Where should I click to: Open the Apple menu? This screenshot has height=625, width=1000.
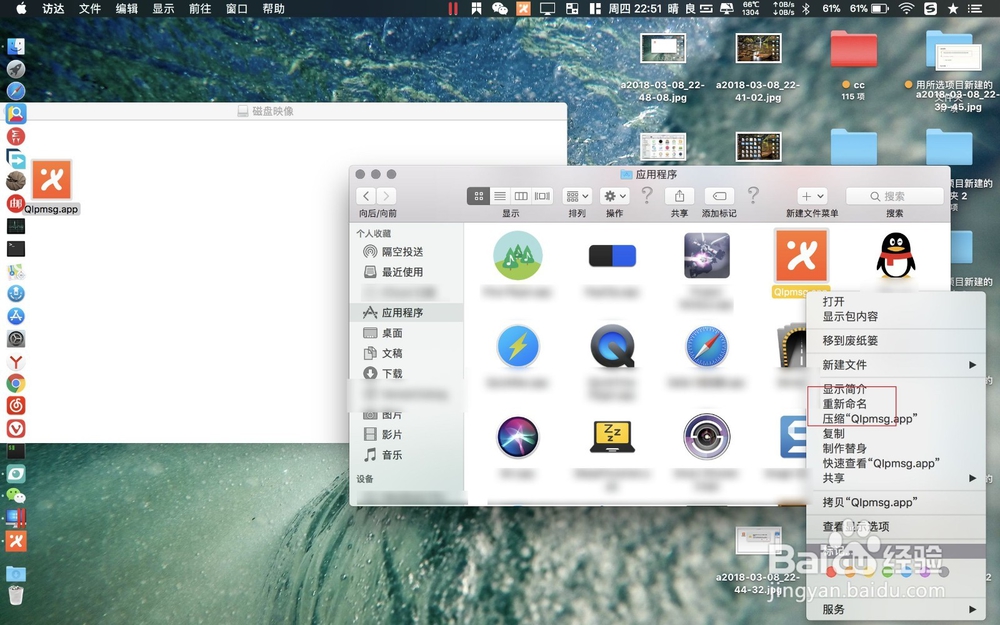click(x=21, y=8)
